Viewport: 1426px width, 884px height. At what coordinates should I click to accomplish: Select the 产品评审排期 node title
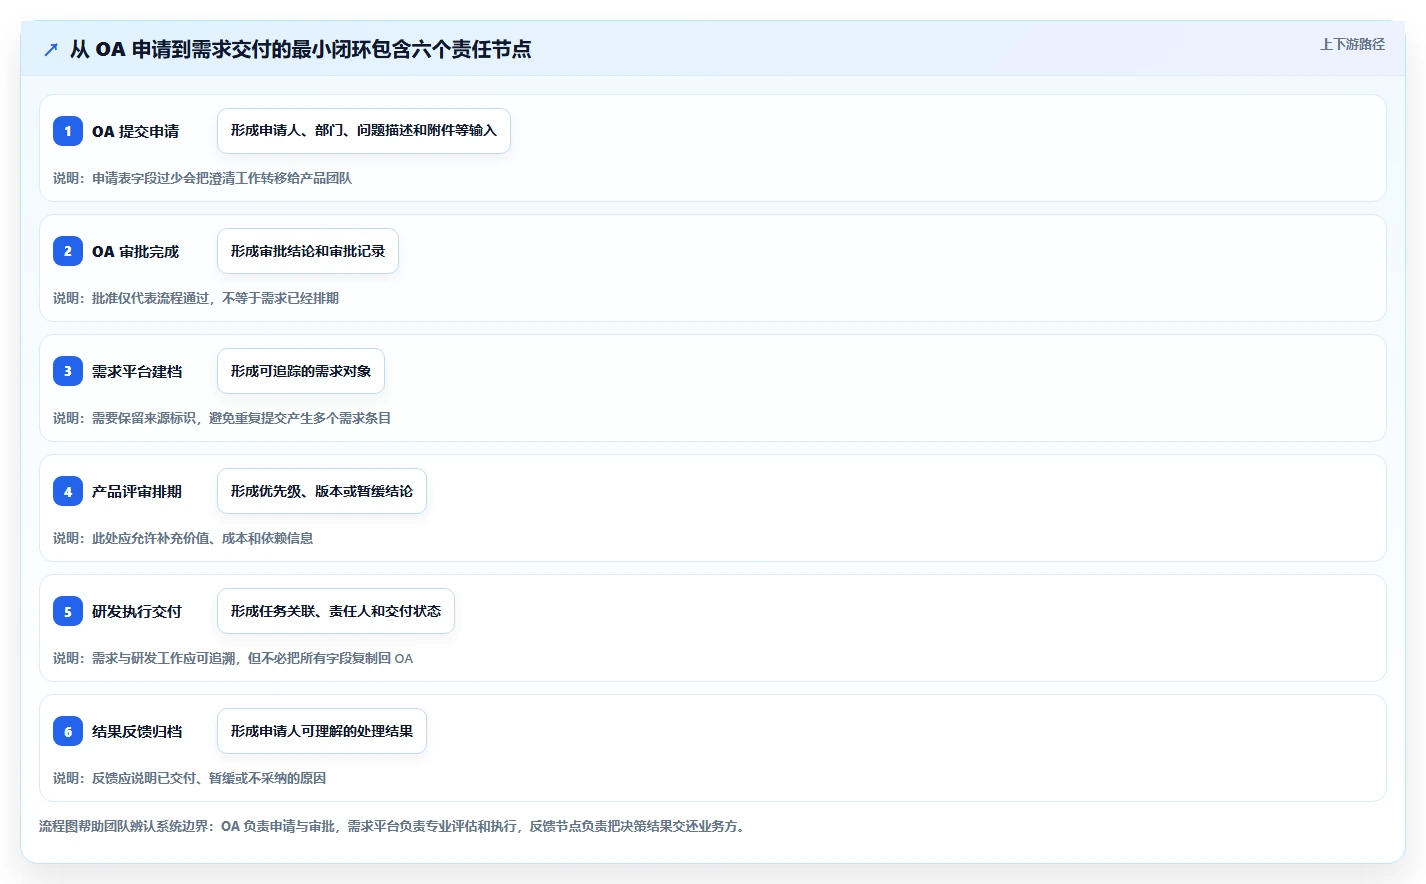(x=137, y=491)
